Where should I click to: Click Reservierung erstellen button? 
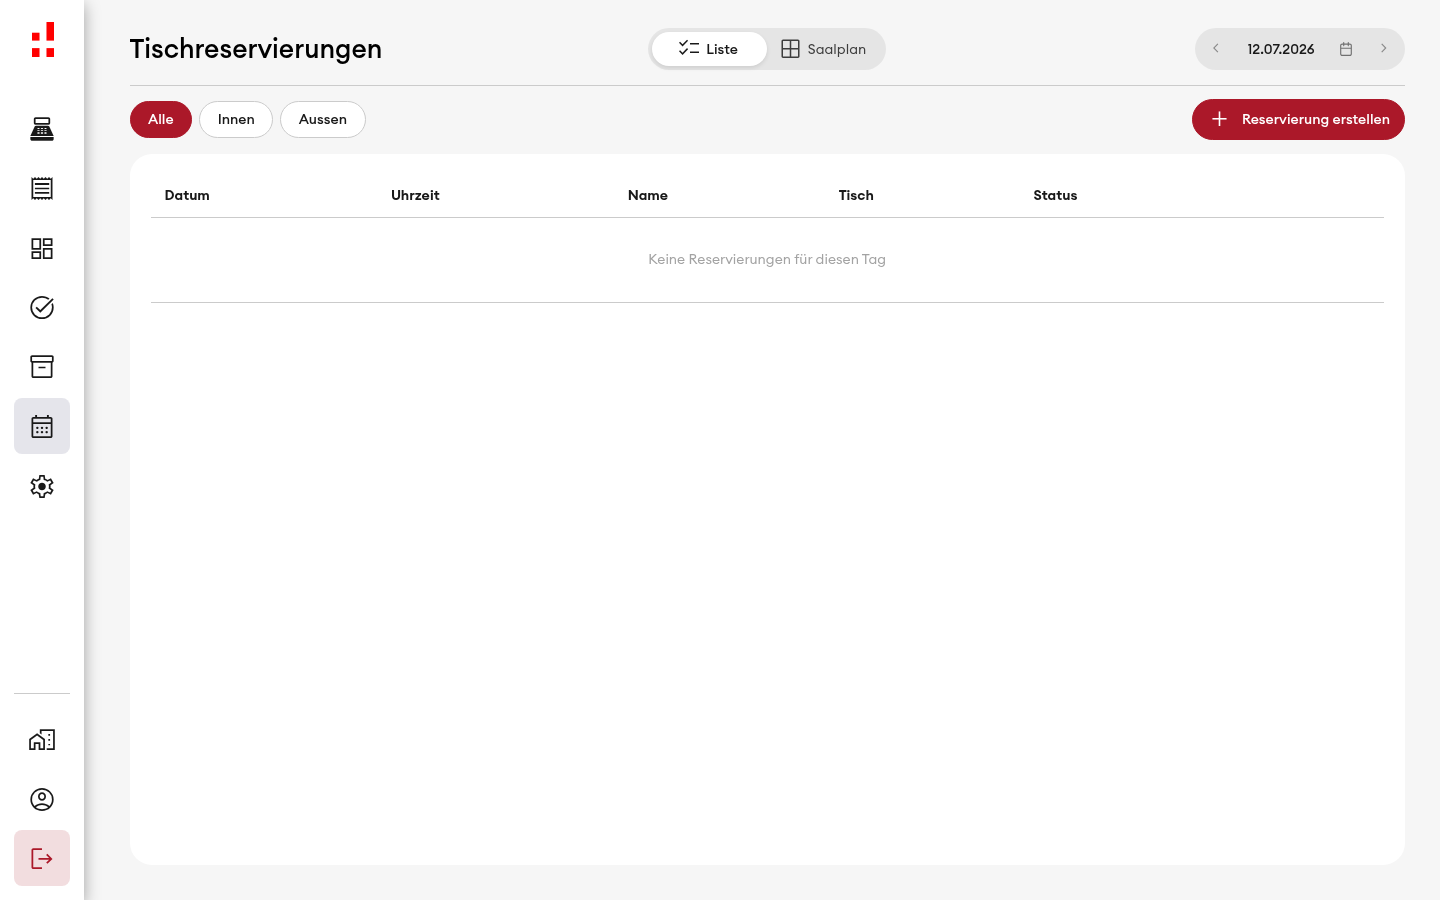pos(1298,119)
